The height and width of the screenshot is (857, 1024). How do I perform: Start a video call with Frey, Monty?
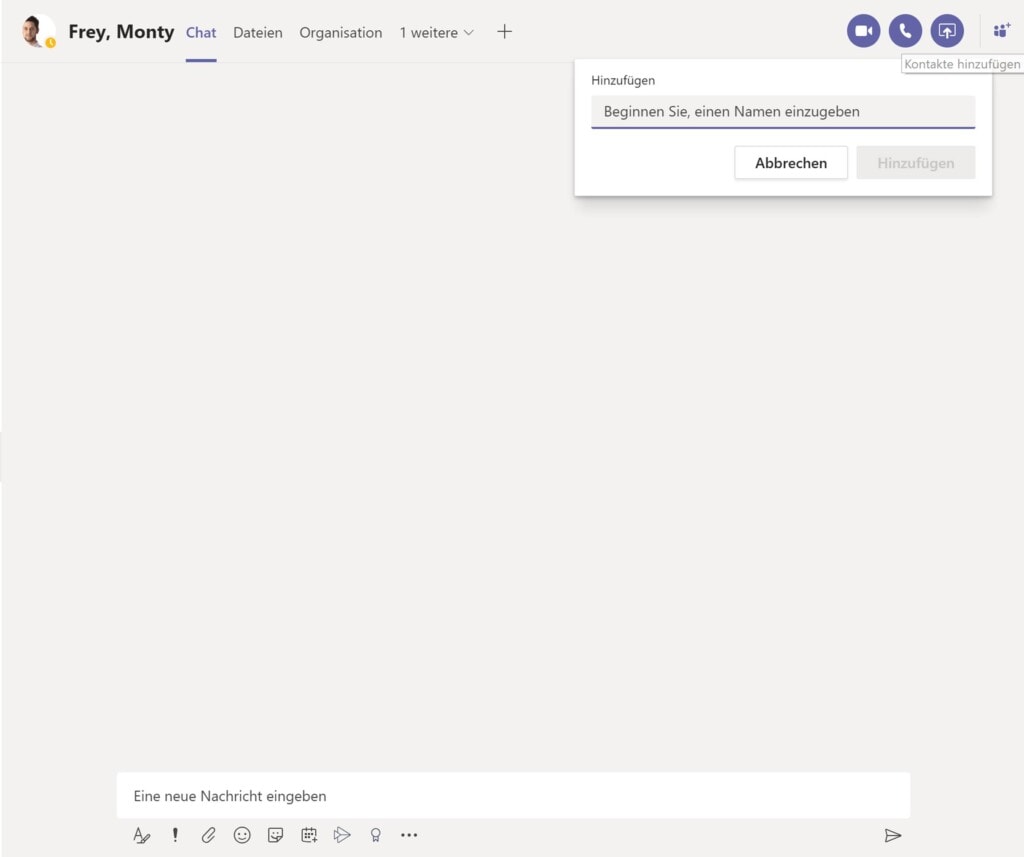[x=863, y=31]
